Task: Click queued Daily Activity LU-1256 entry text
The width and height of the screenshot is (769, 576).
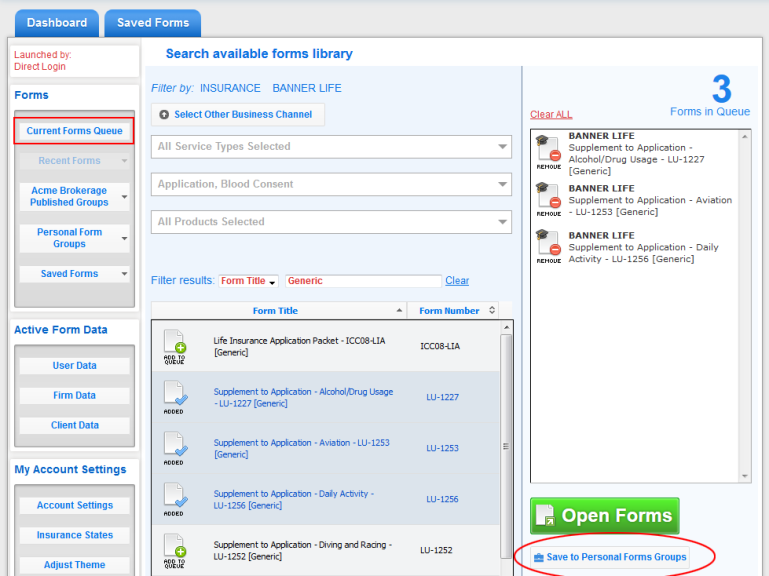Action: coord(643,247)
